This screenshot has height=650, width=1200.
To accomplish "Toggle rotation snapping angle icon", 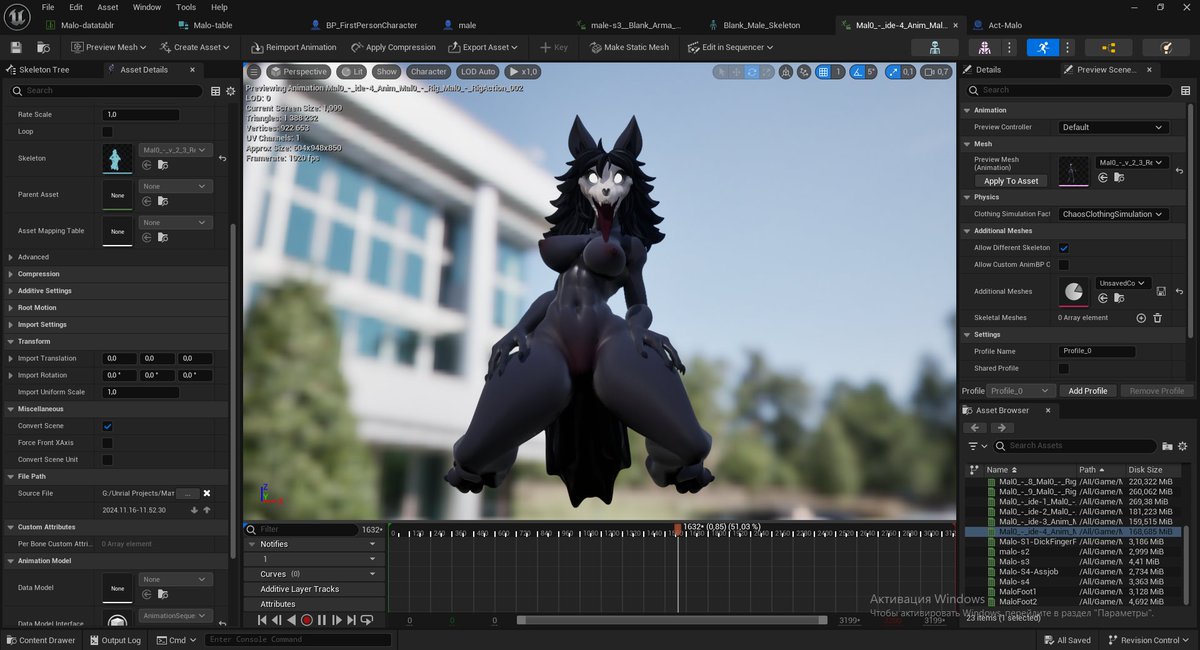I will [856, 71].
